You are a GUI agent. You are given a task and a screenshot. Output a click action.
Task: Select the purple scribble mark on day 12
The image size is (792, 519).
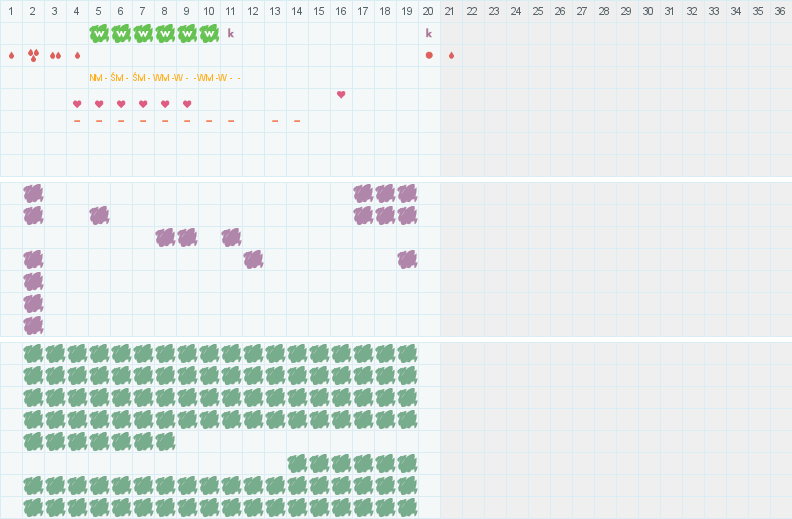[253, 259]
